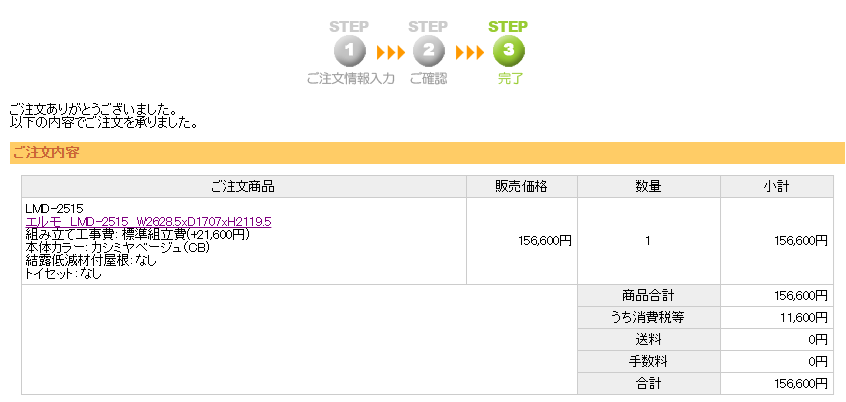Image resolution: width=846 pixels, height=402 pixels.
Task: Click the STEP 1 circle icon
Action: pyautogui.click(x=350, y=51)
